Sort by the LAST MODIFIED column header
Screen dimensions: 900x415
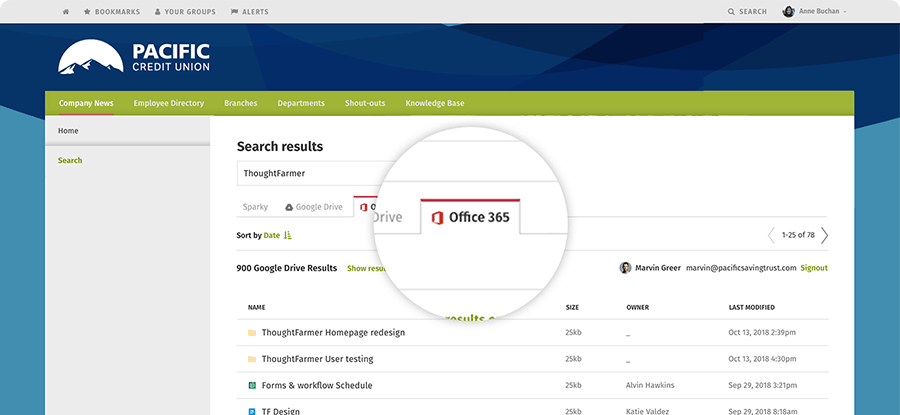[752, 308]
